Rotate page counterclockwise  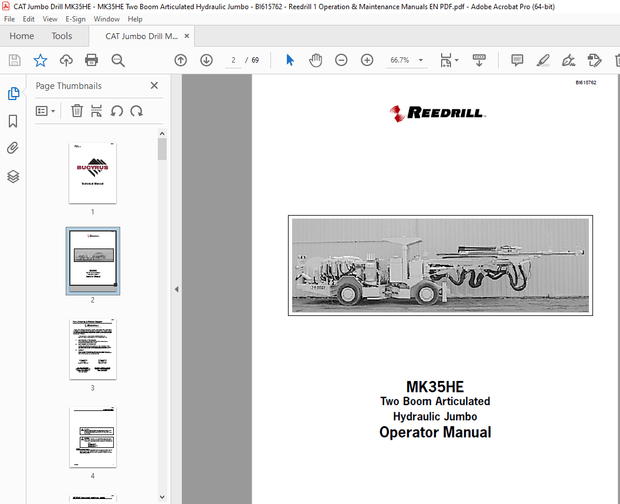click(117, 111)
